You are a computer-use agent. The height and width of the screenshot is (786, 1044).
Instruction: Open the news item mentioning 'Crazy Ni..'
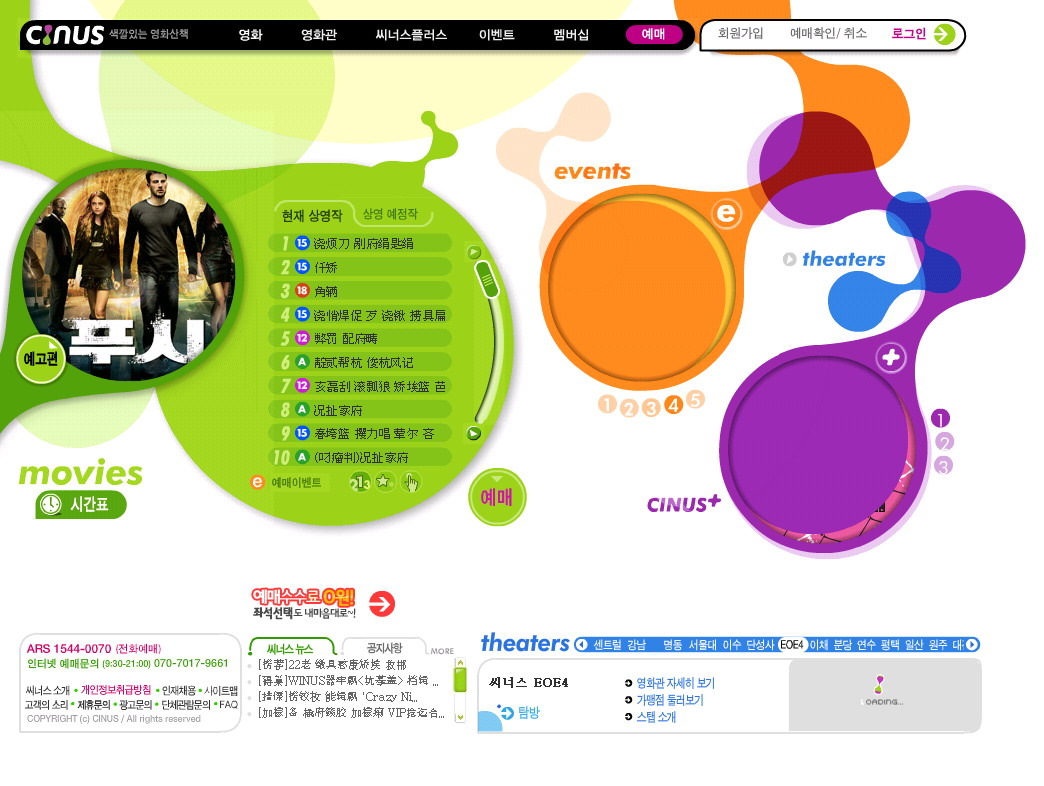(x=338, y=697)
